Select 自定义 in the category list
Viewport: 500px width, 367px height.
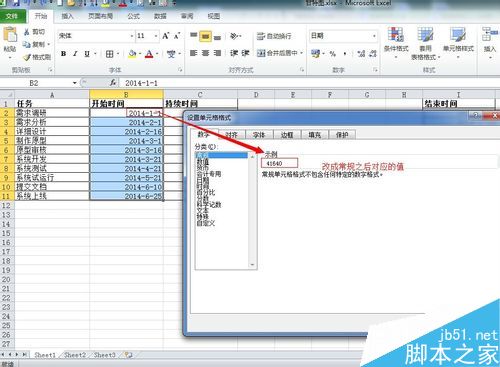(x=206, y=223)
